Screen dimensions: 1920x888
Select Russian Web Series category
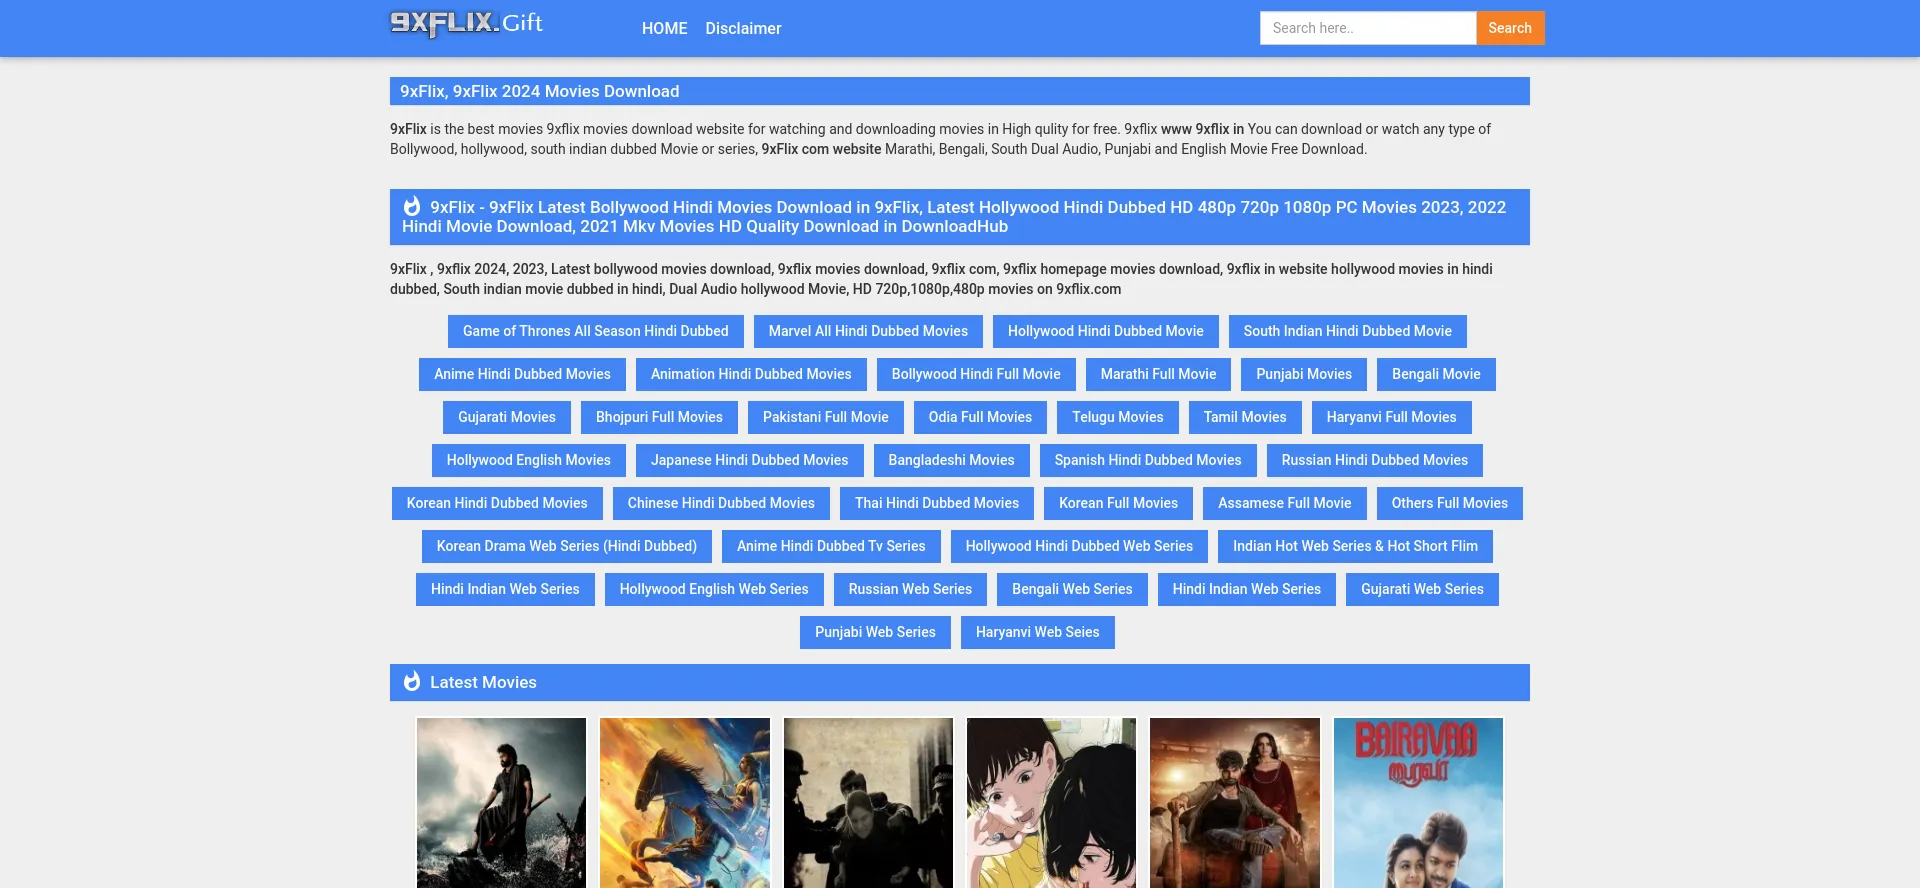pyautogui.click(x=910, y=589)
